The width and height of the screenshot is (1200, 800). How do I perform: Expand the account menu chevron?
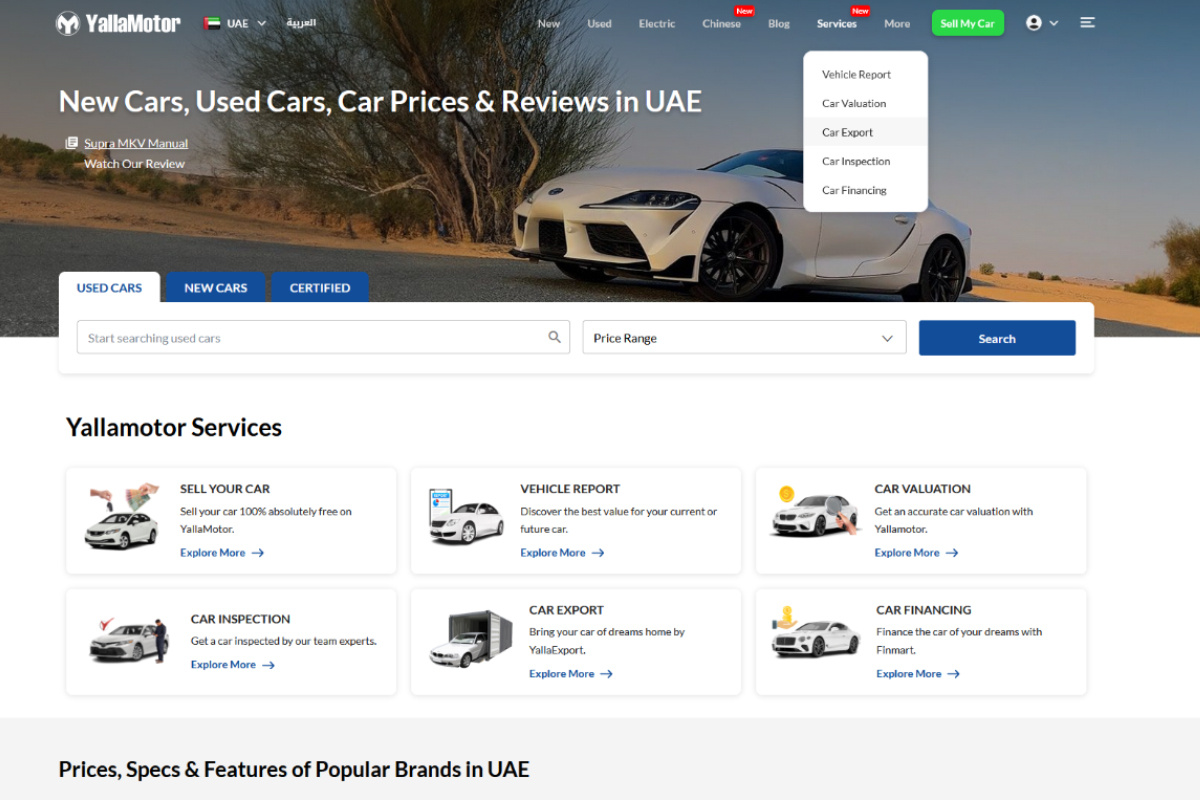pyautogui.click(x=1053, y=22)
